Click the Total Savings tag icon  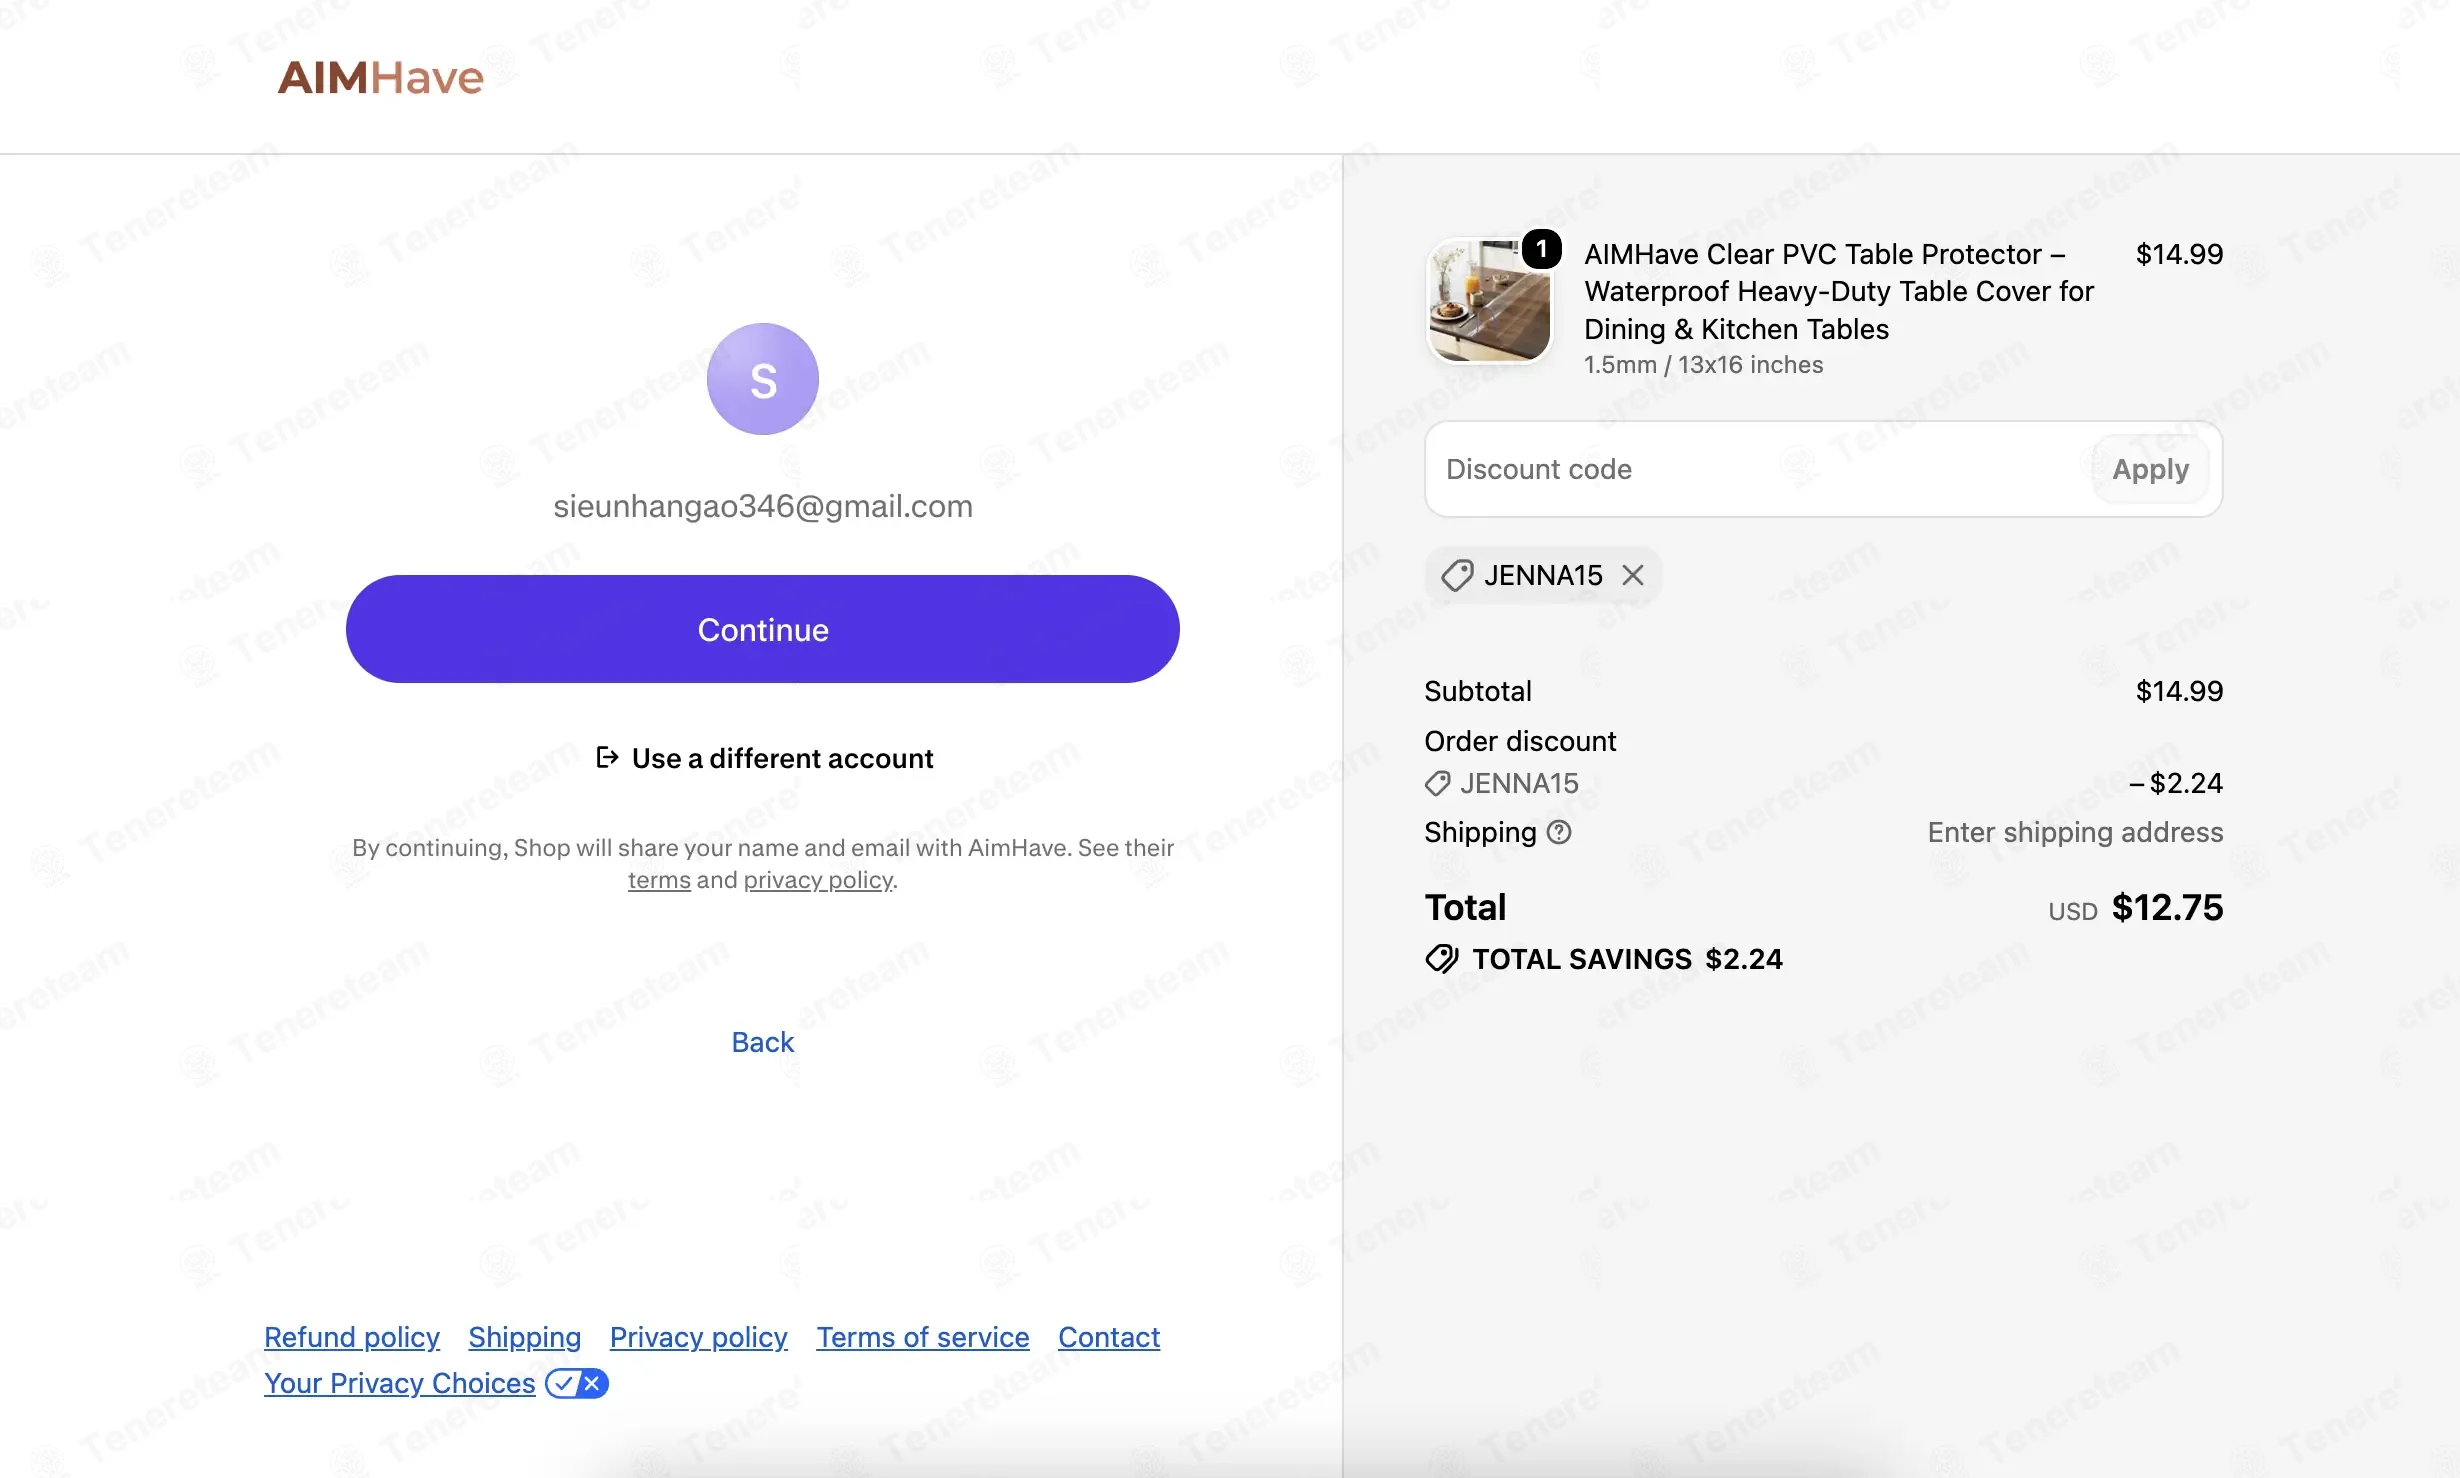[1442, 959]
